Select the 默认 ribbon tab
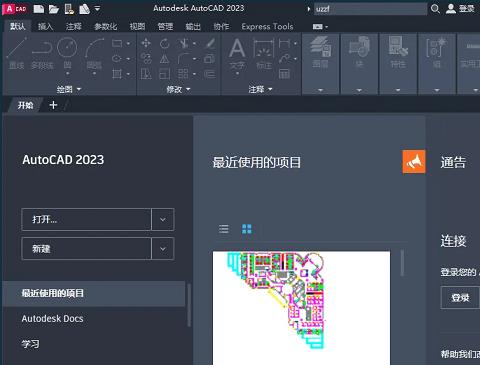 tap(18, 26)
